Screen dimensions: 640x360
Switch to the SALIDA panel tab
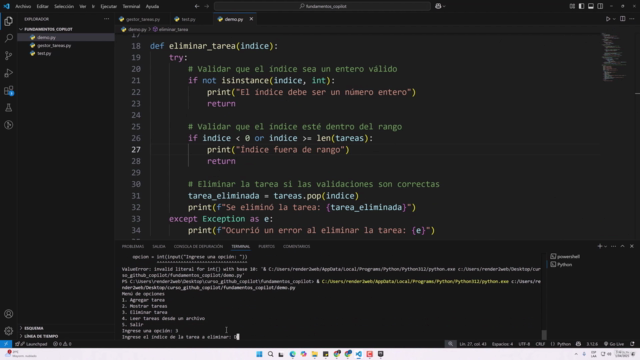tap(159, 246)
